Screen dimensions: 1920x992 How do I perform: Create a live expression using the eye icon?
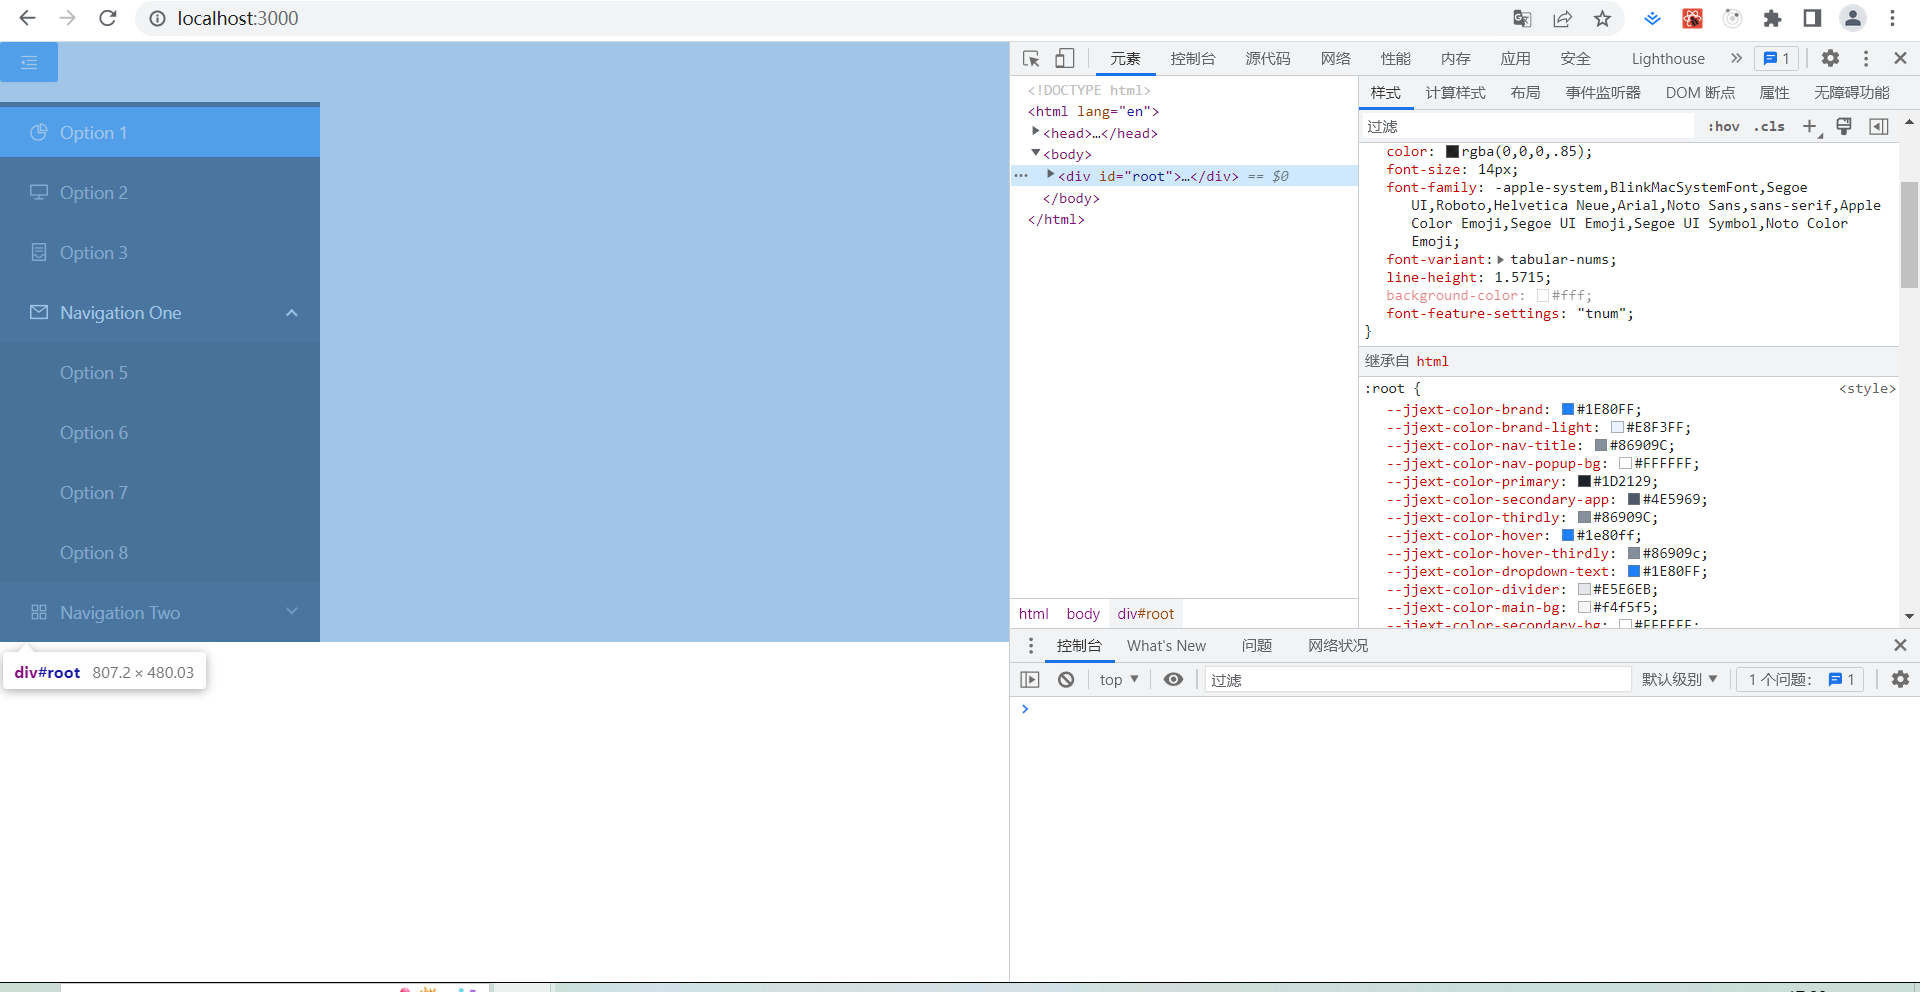[x=1173, y=679]
